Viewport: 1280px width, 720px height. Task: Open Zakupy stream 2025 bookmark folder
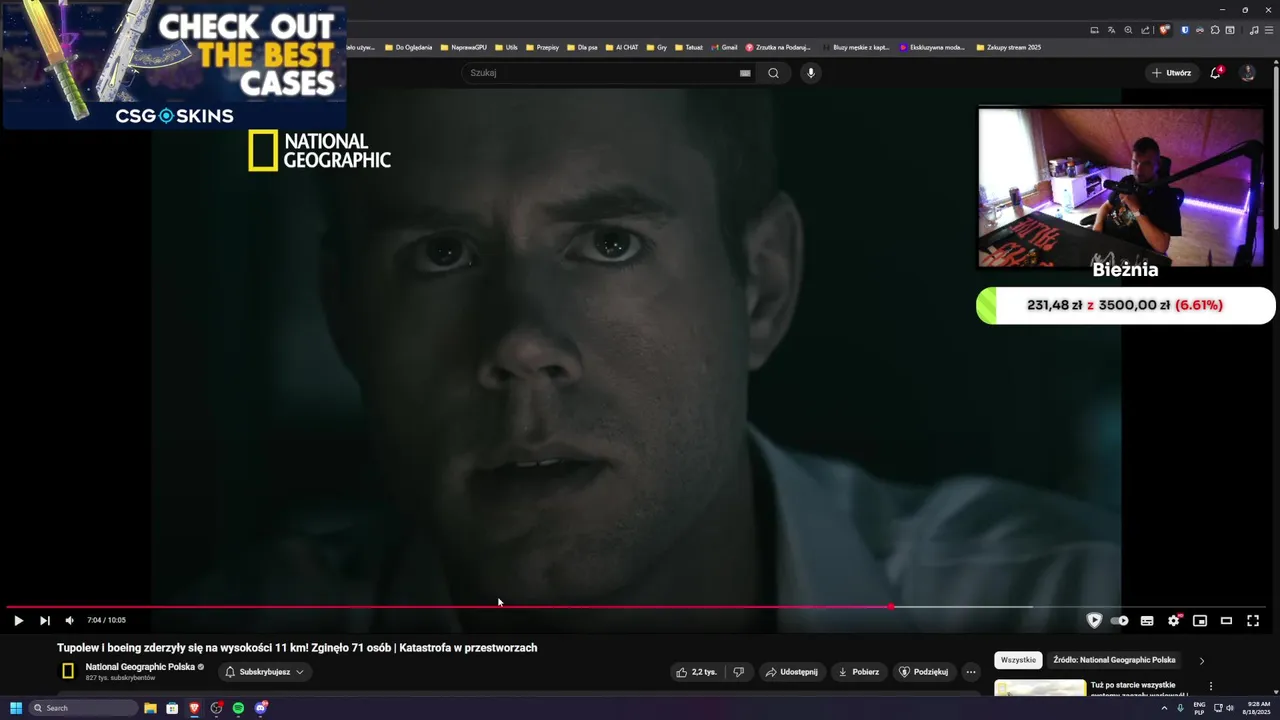click(x=1008, y=47)
